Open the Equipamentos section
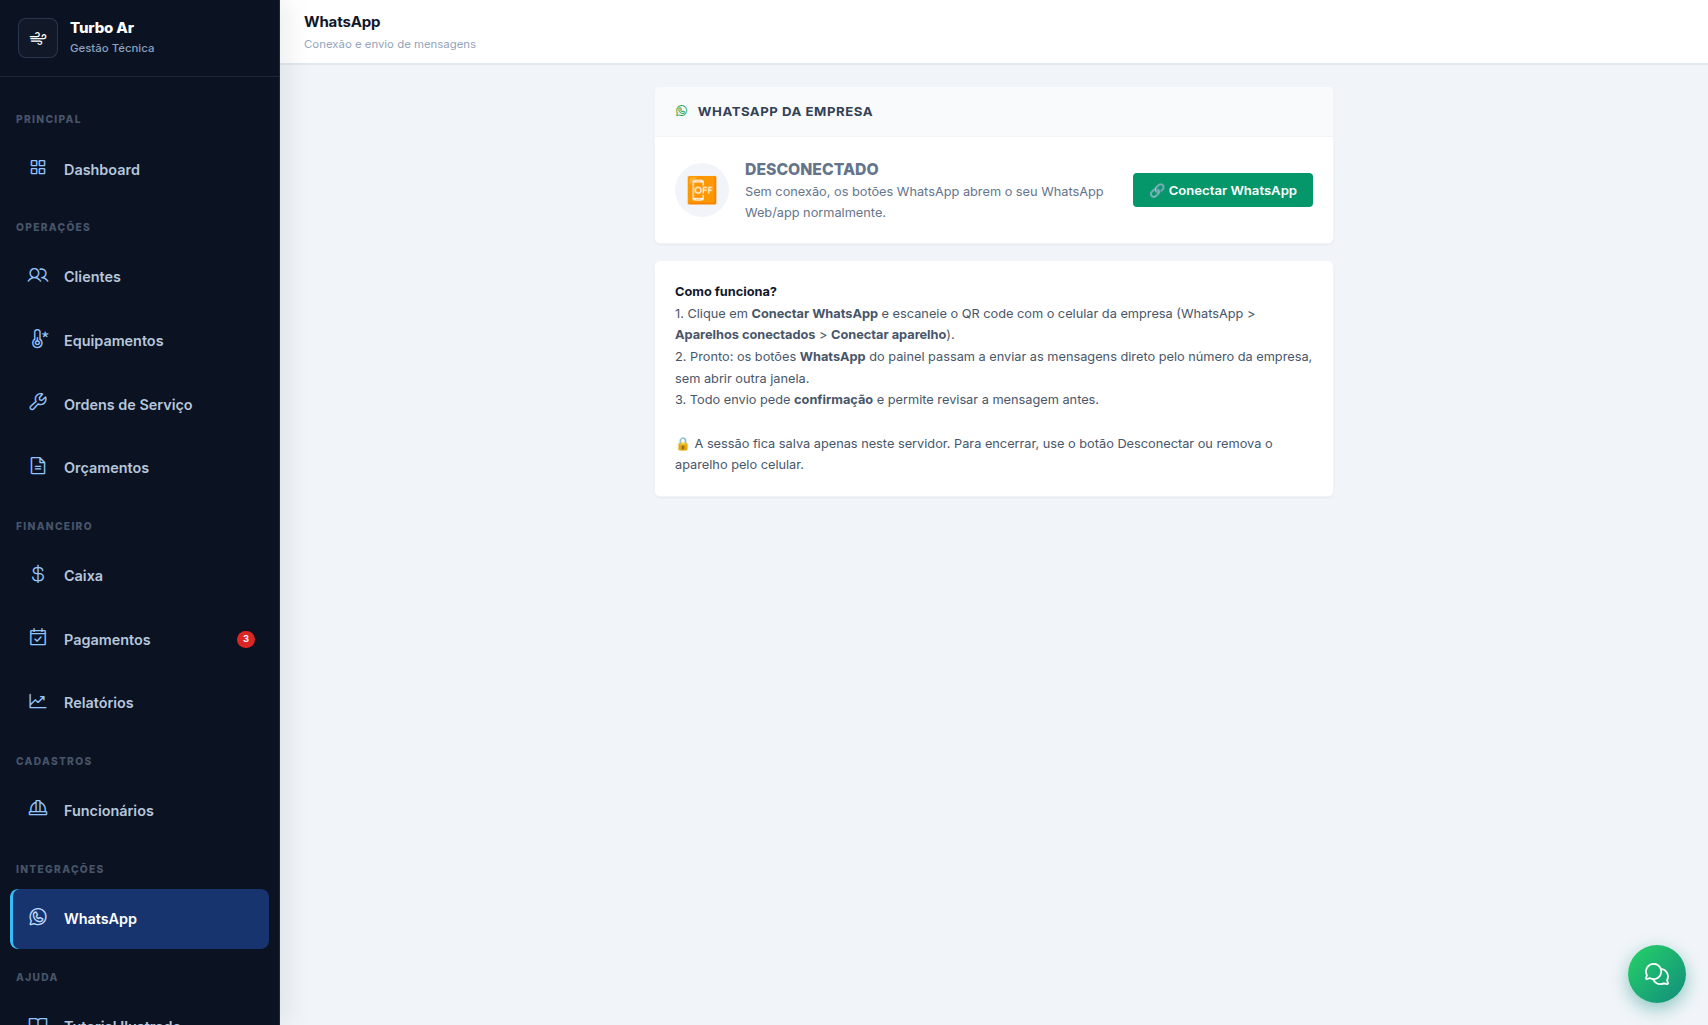 (x=140, y=341)
